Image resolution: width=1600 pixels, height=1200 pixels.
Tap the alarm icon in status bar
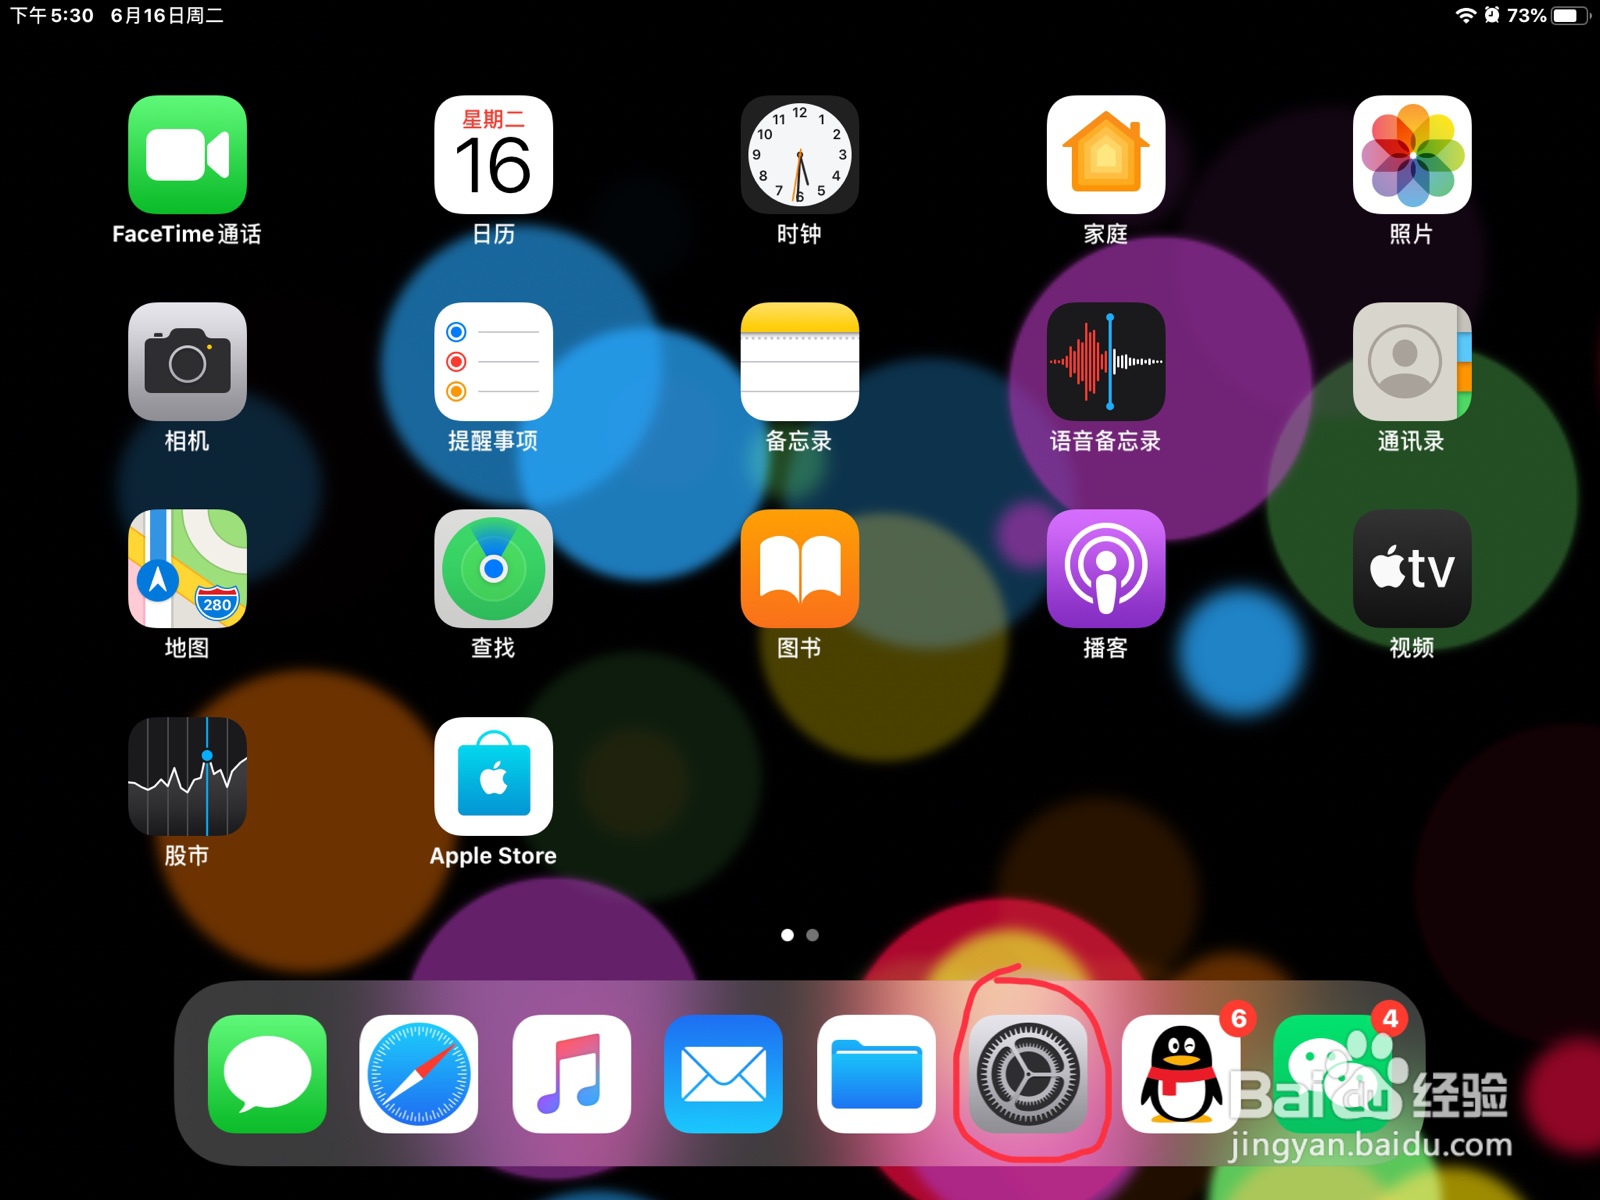1491,15
